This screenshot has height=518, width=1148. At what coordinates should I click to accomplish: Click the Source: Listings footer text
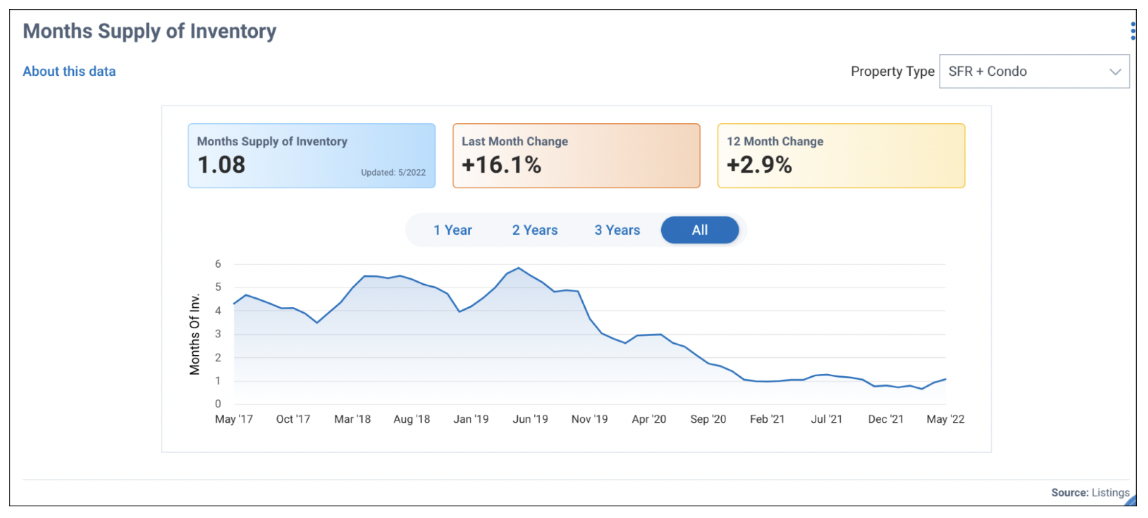point(1090,493)
